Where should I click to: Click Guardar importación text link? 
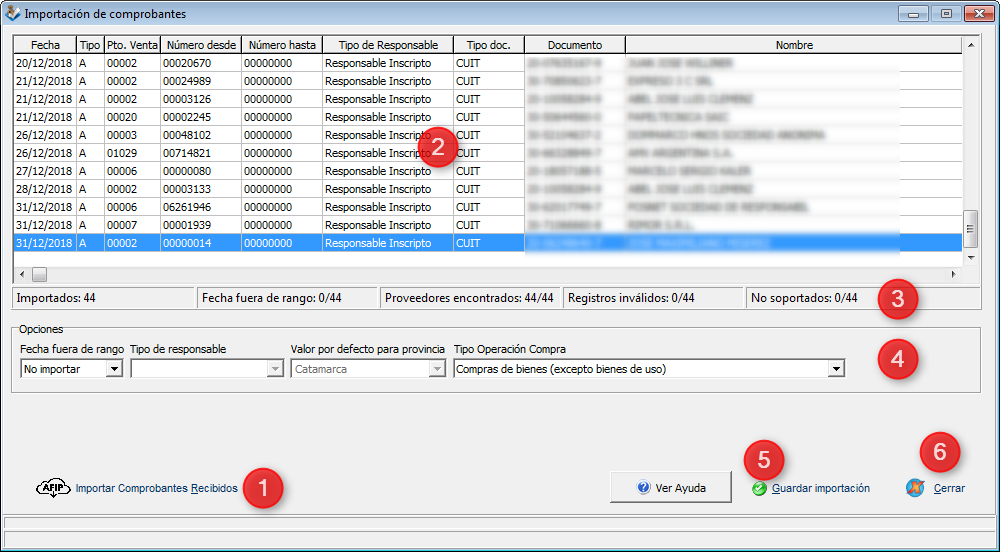coord(820,489)
